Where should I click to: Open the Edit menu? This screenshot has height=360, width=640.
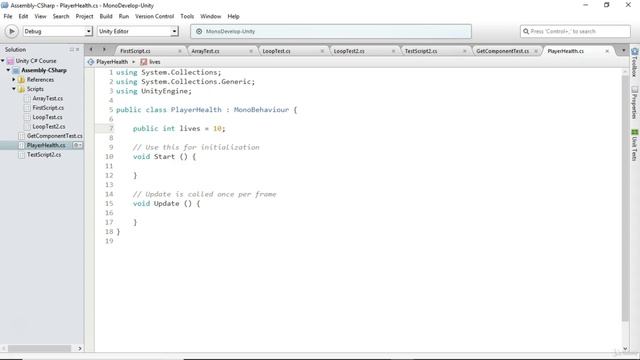[23, 16]
